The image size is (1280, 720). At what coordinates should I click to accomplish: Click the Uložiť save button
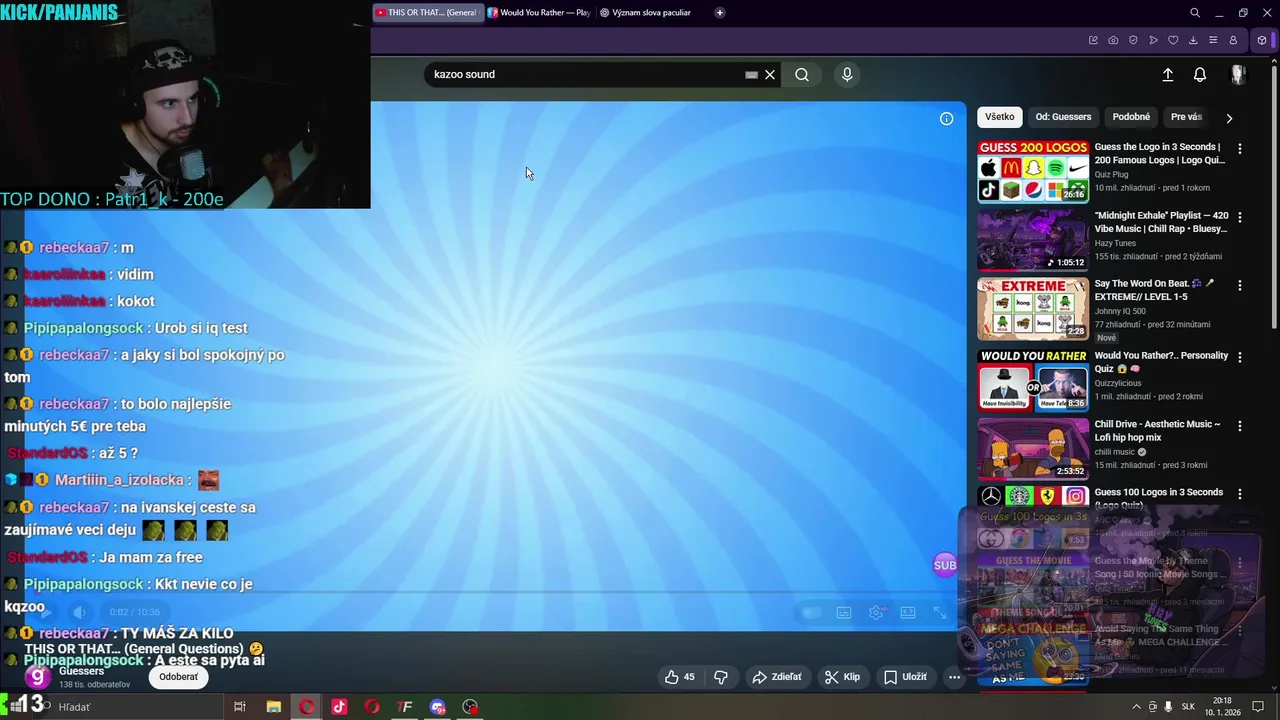[905, 677]
